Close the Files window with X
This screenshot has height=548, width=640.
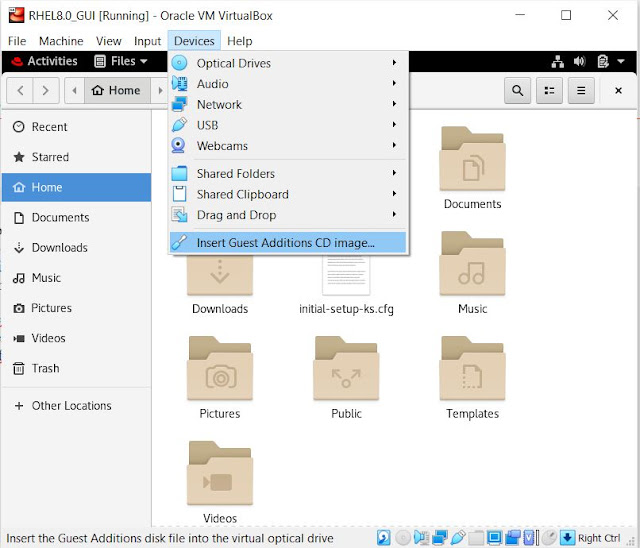click(x=618, y=90)
